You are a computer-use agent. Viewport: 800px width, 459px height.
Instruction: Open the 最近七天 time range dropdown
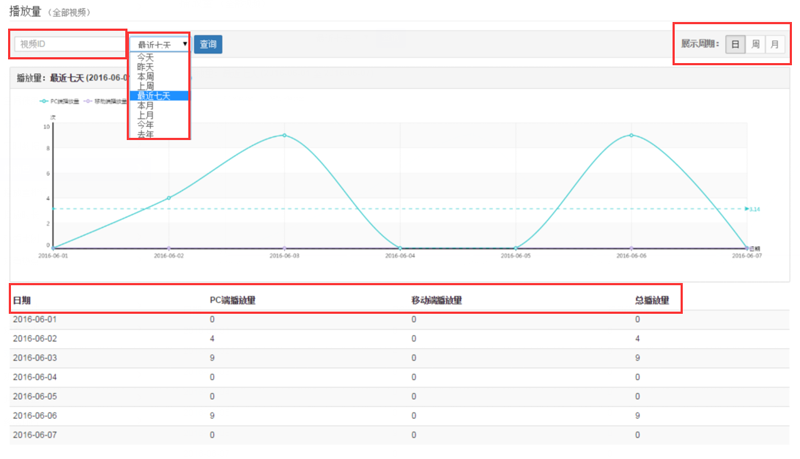click(x=158, y=45)
